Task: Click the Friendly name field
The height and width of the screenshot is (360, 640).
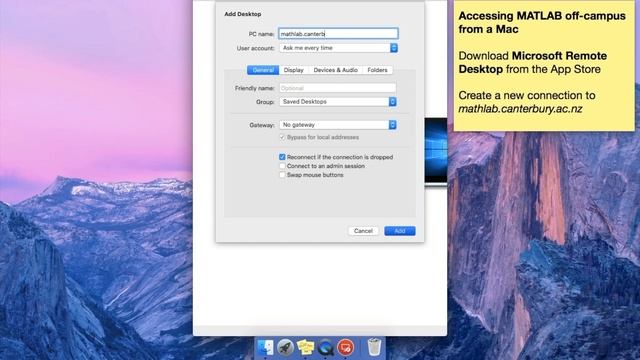Action: (338, 88)
